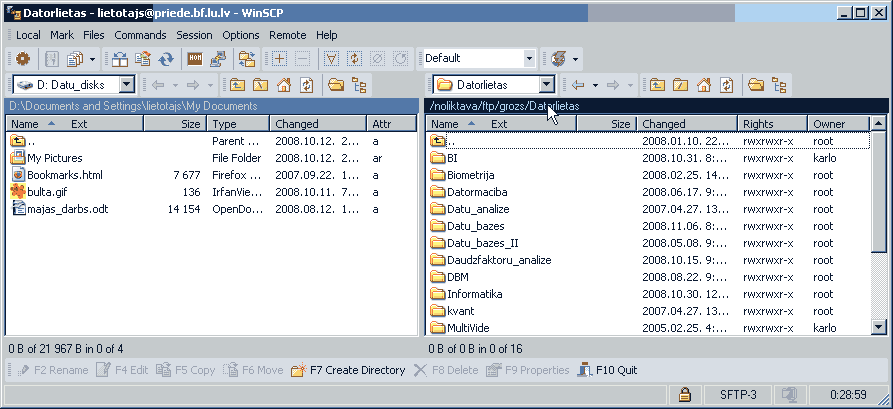893x409 pixels.
Task: Toggle the remote directory tree view
Action: [x=779, y=85]
